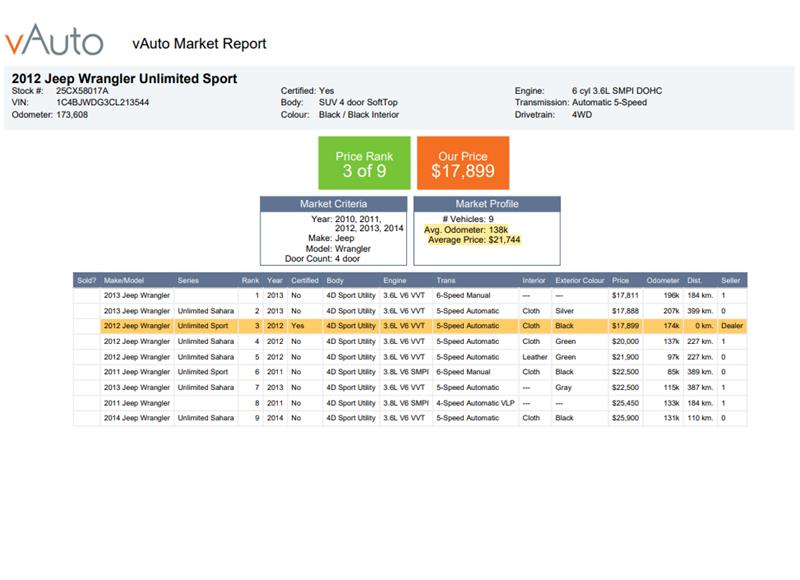The image size is (800, 580).
Task: Click the drivetrain value 4WD
Action: coord(582,115)
